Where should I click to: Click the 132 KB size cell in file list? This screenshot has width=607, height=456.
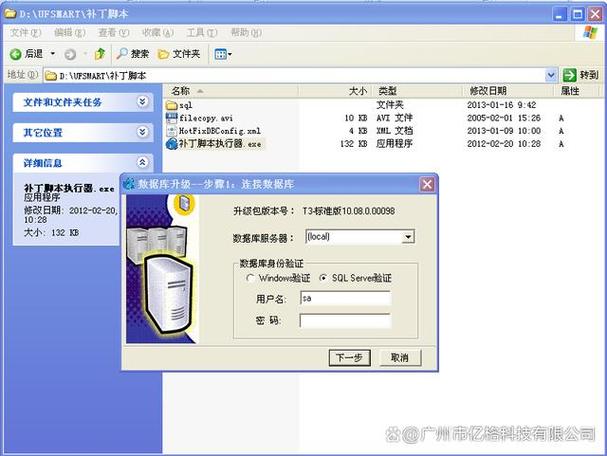coord(353,144)
